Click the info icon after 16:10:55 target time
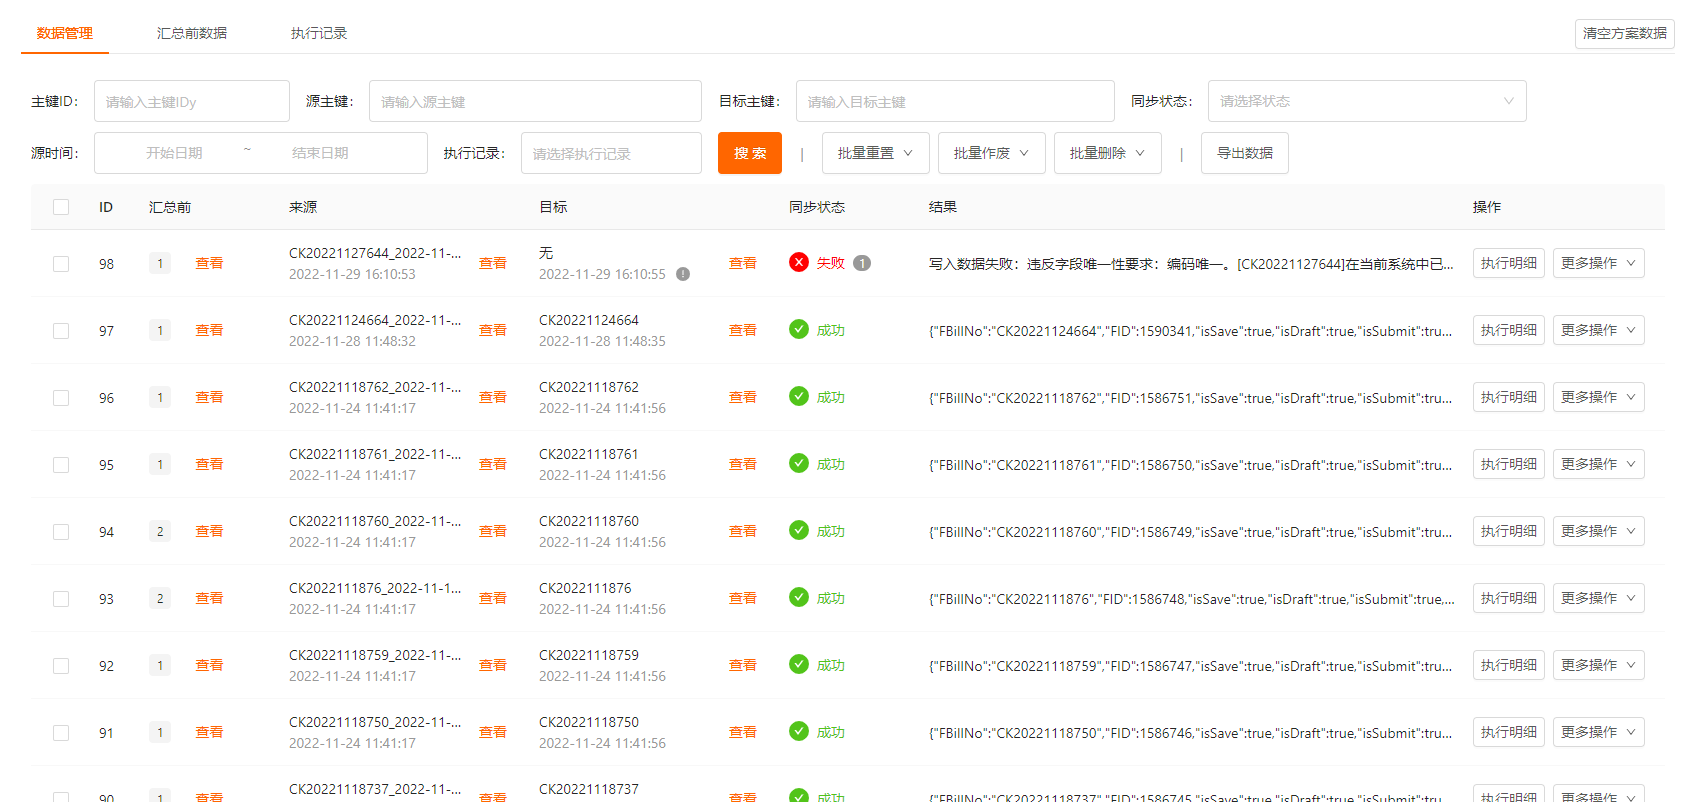1689x802 pixels. [683, 274]
